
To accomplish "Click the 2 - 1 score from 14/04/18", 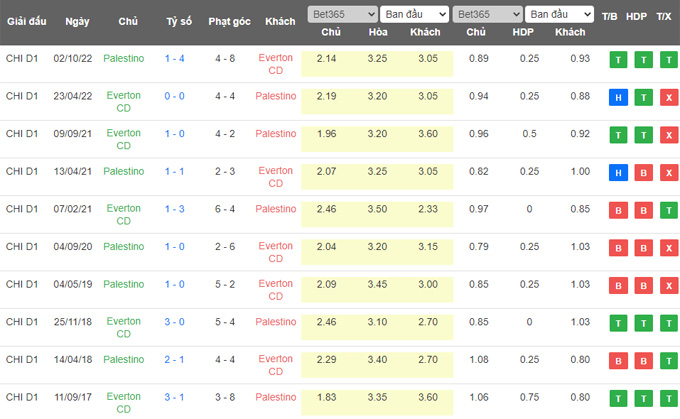I will coord(174,359).
